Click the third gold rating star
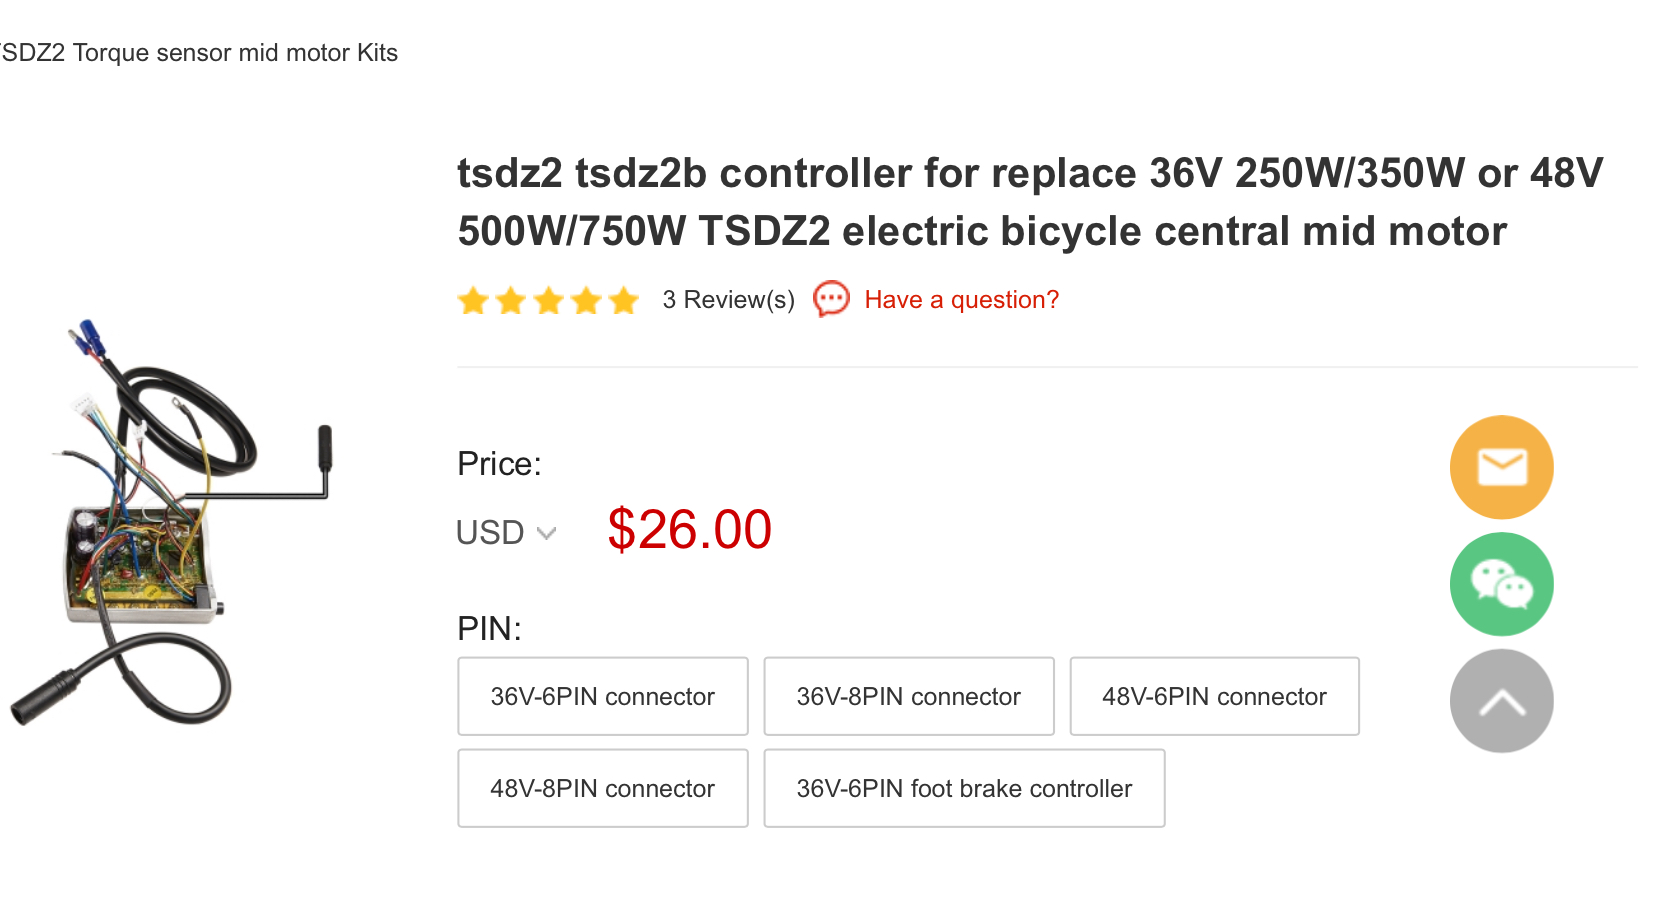The image size is (1659, 899). [549, 300]
